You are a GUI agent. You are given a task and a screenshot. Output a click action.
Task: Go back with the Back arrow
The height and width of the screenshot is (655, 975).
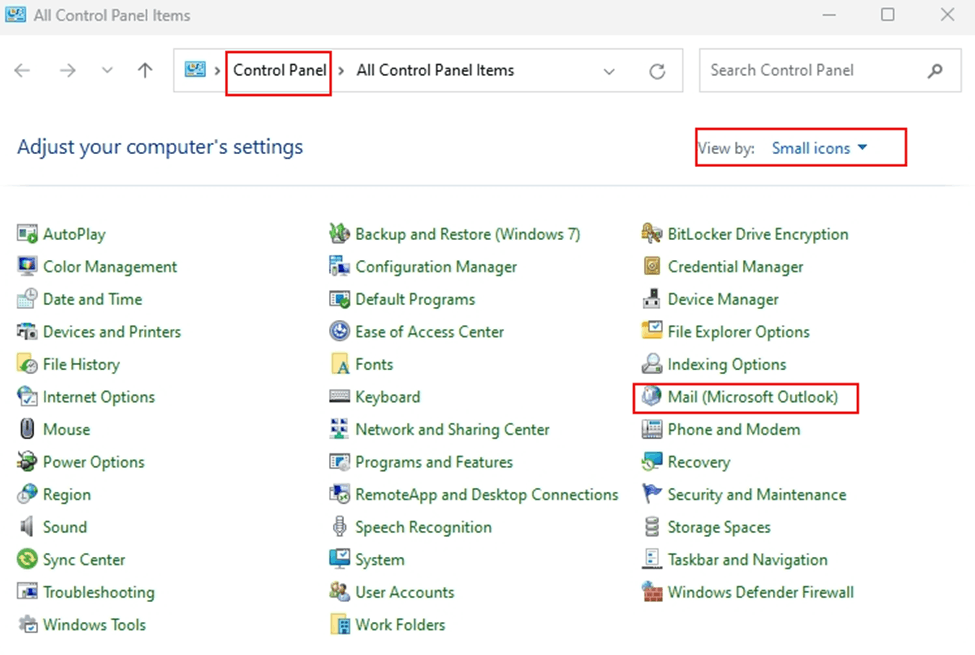pos(22,70)
